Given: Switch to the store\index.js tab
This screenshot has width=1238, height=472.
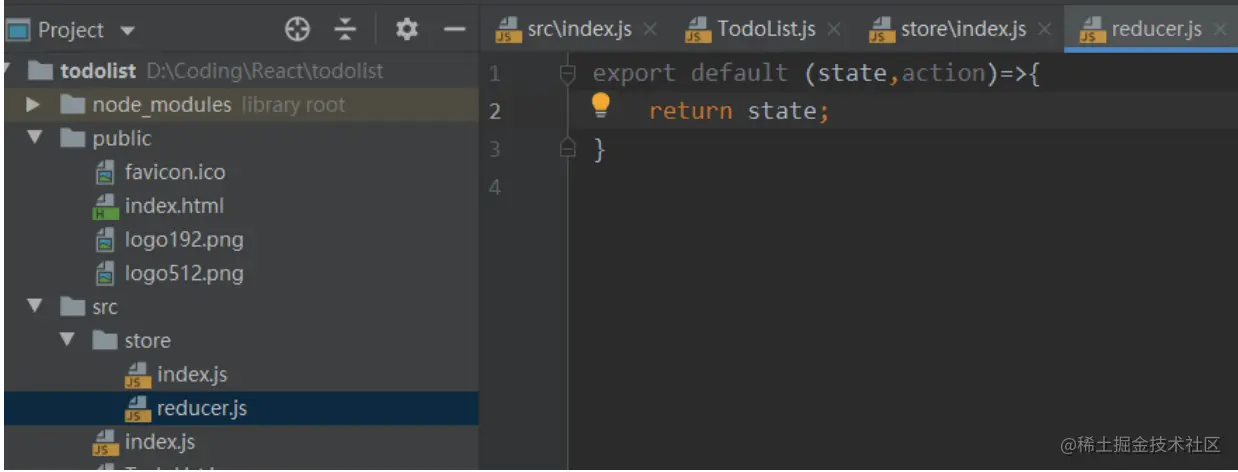Looking at the screenshot, I should 950,29.
